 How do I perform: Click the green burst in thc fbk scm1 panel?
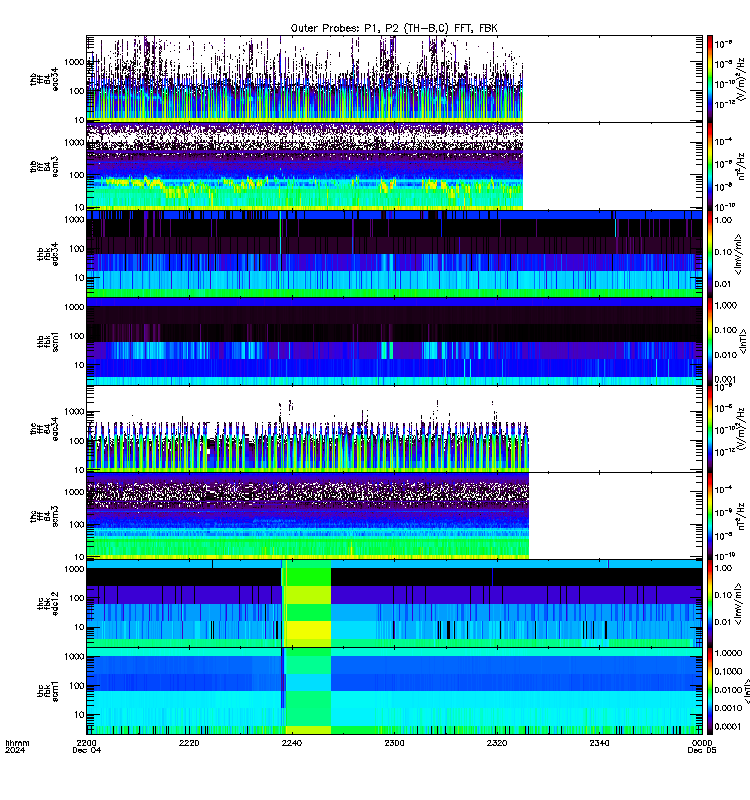pos(308,691)
